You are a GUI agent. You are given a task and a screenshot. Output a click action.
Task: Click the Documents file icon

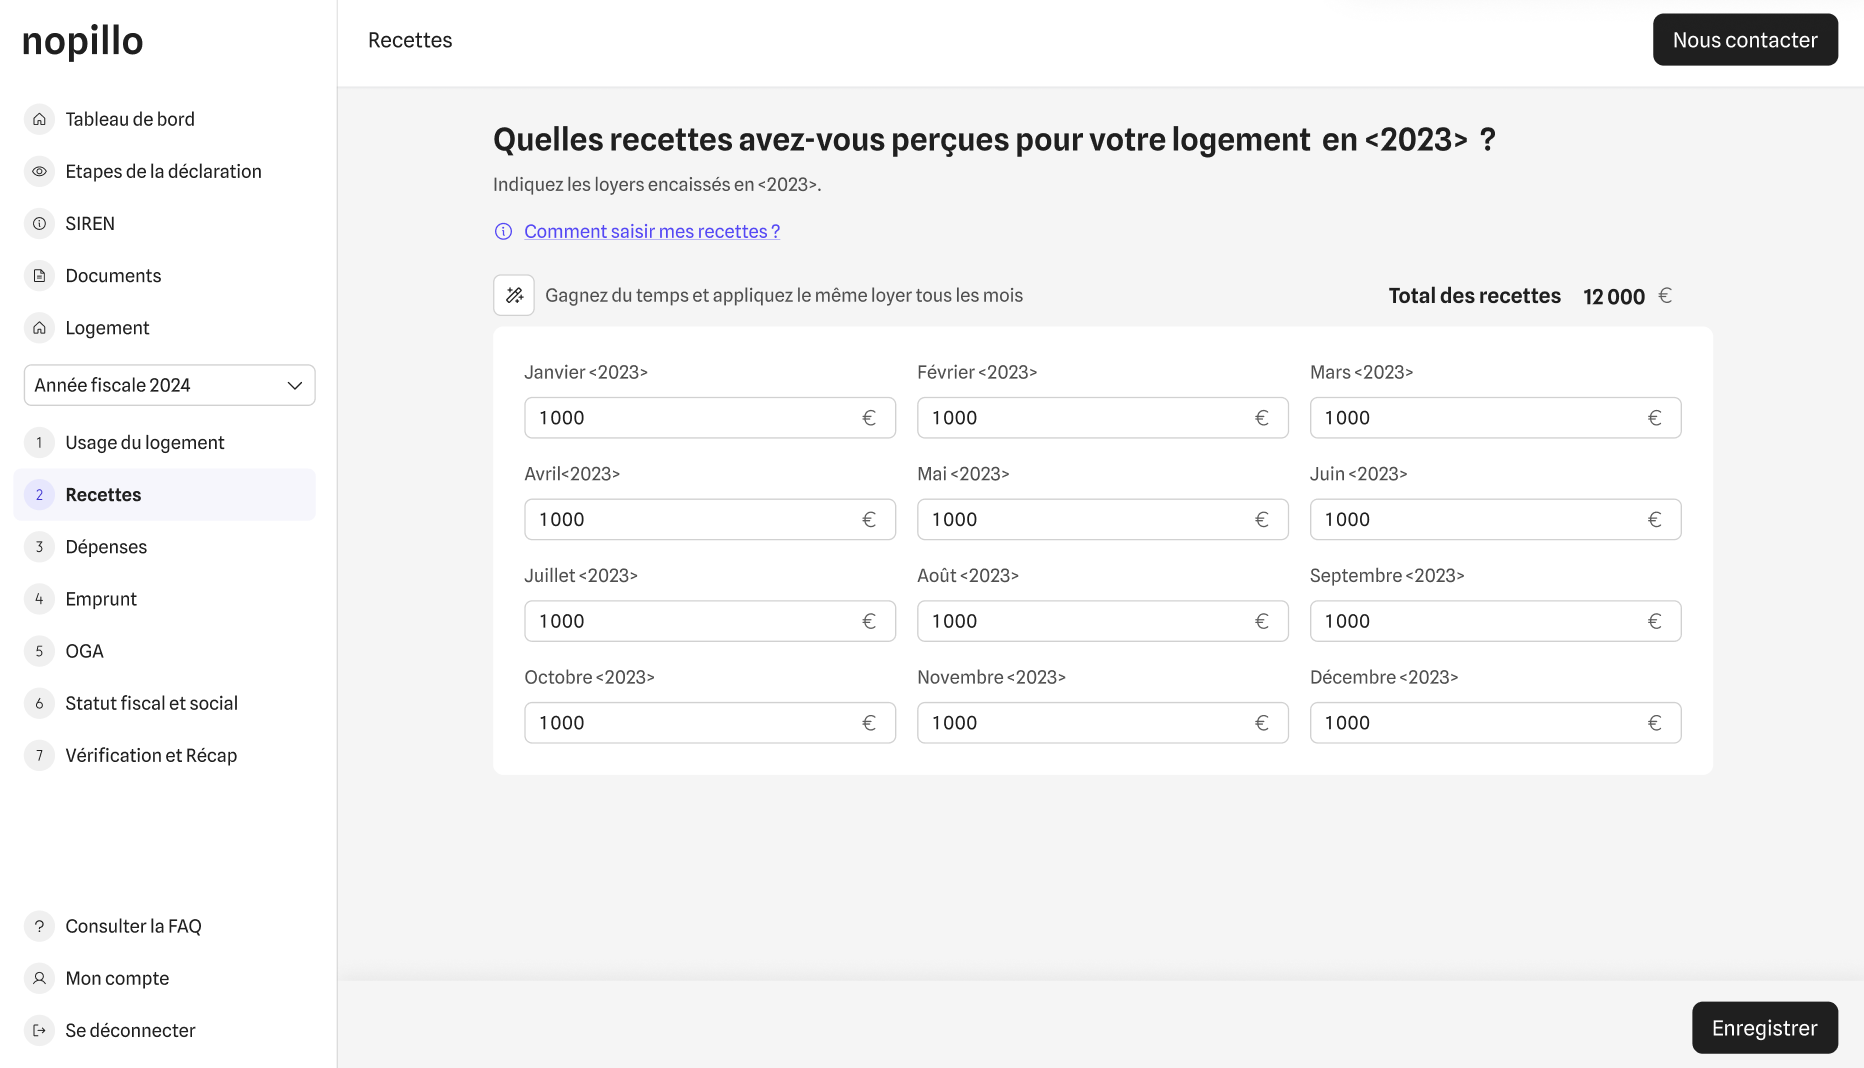tap(39, 275)
